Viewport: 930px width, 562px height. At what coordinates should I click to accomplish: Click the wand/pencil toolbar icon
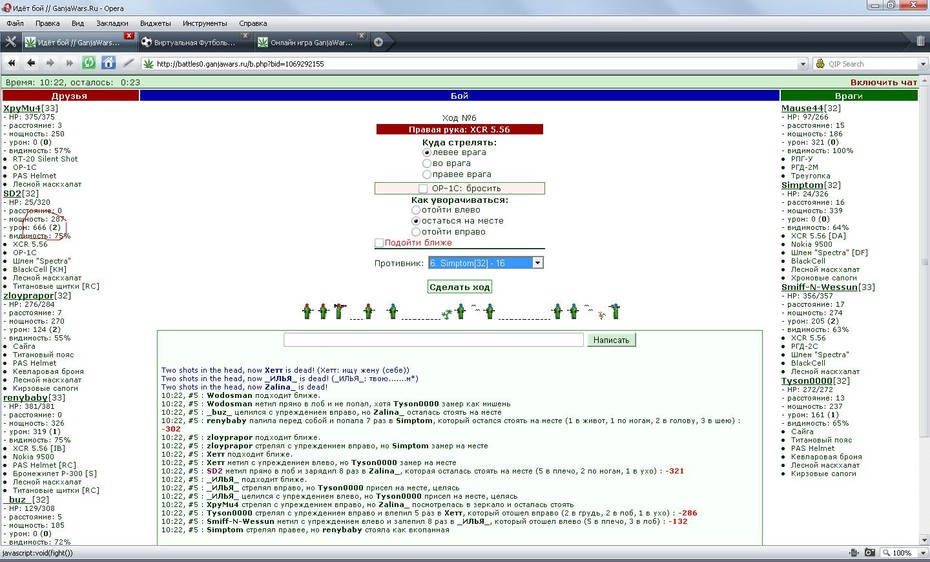(128, 63)
